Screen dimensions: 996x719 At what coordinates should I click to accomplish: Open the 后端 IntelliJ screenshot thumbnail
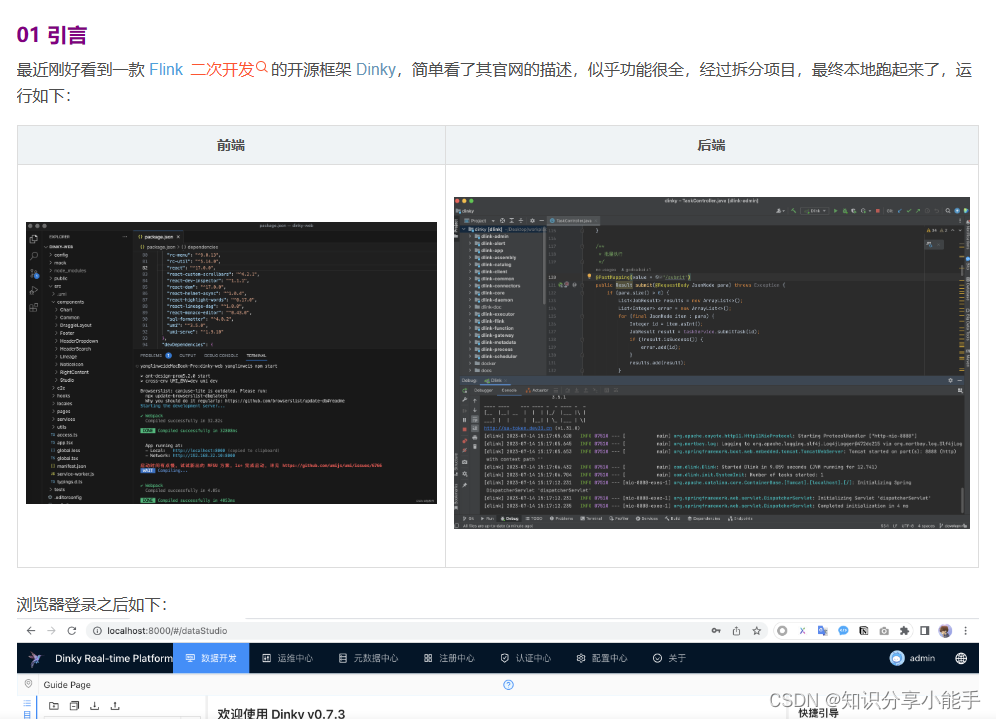(x=711, y=363)
